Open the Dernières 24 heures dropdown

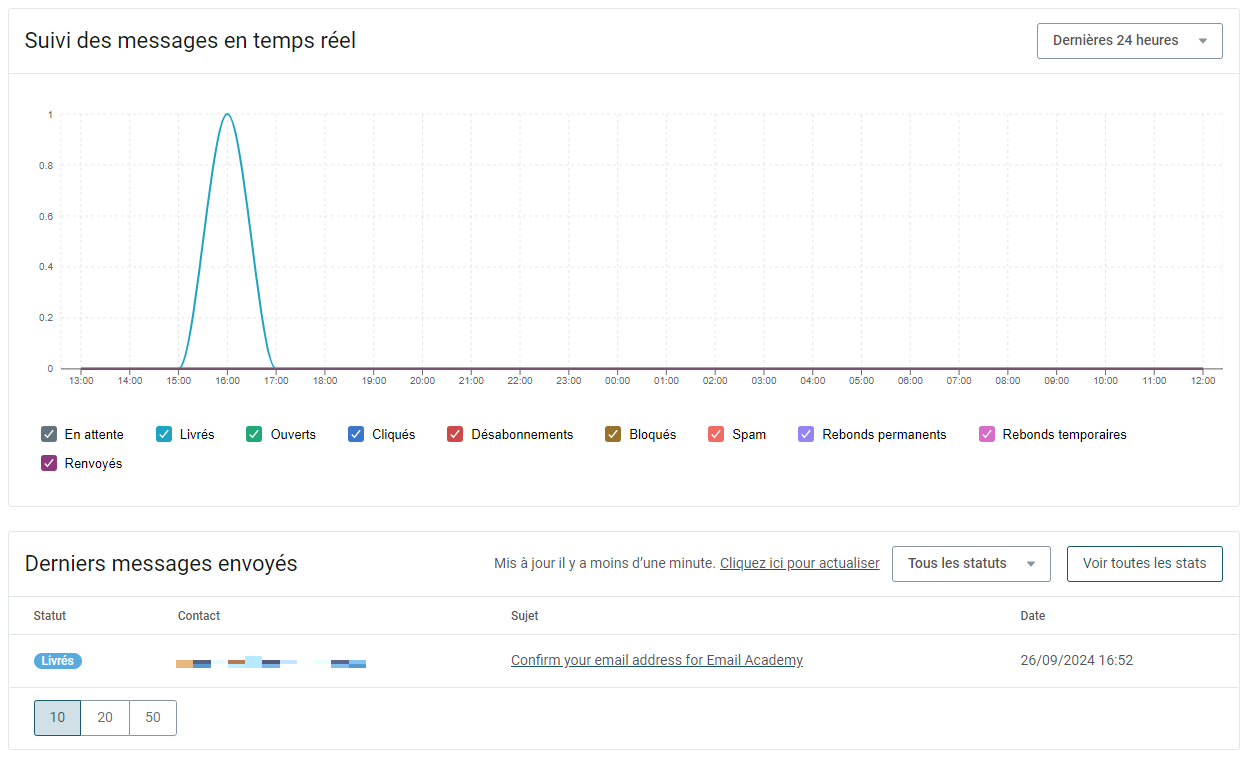tap(1130, 41)
